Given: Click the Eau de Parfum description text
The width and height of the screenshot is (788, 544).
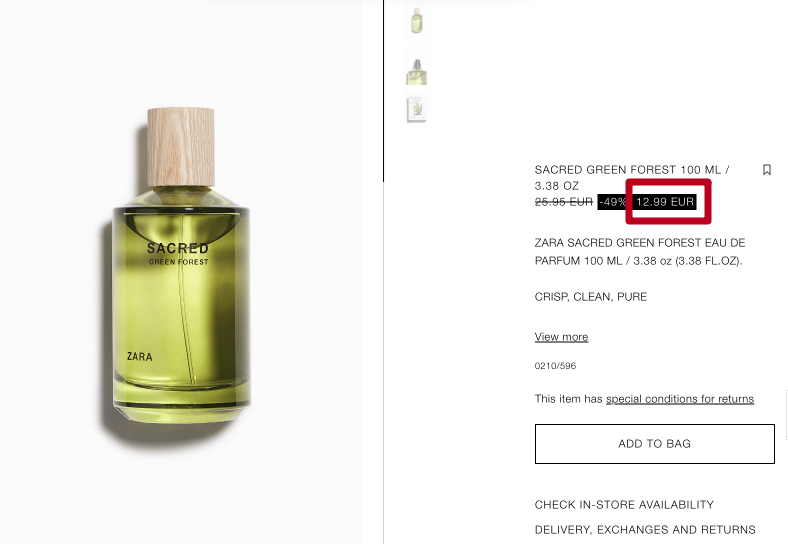Looking at the screenshot, I should (640, 252).
